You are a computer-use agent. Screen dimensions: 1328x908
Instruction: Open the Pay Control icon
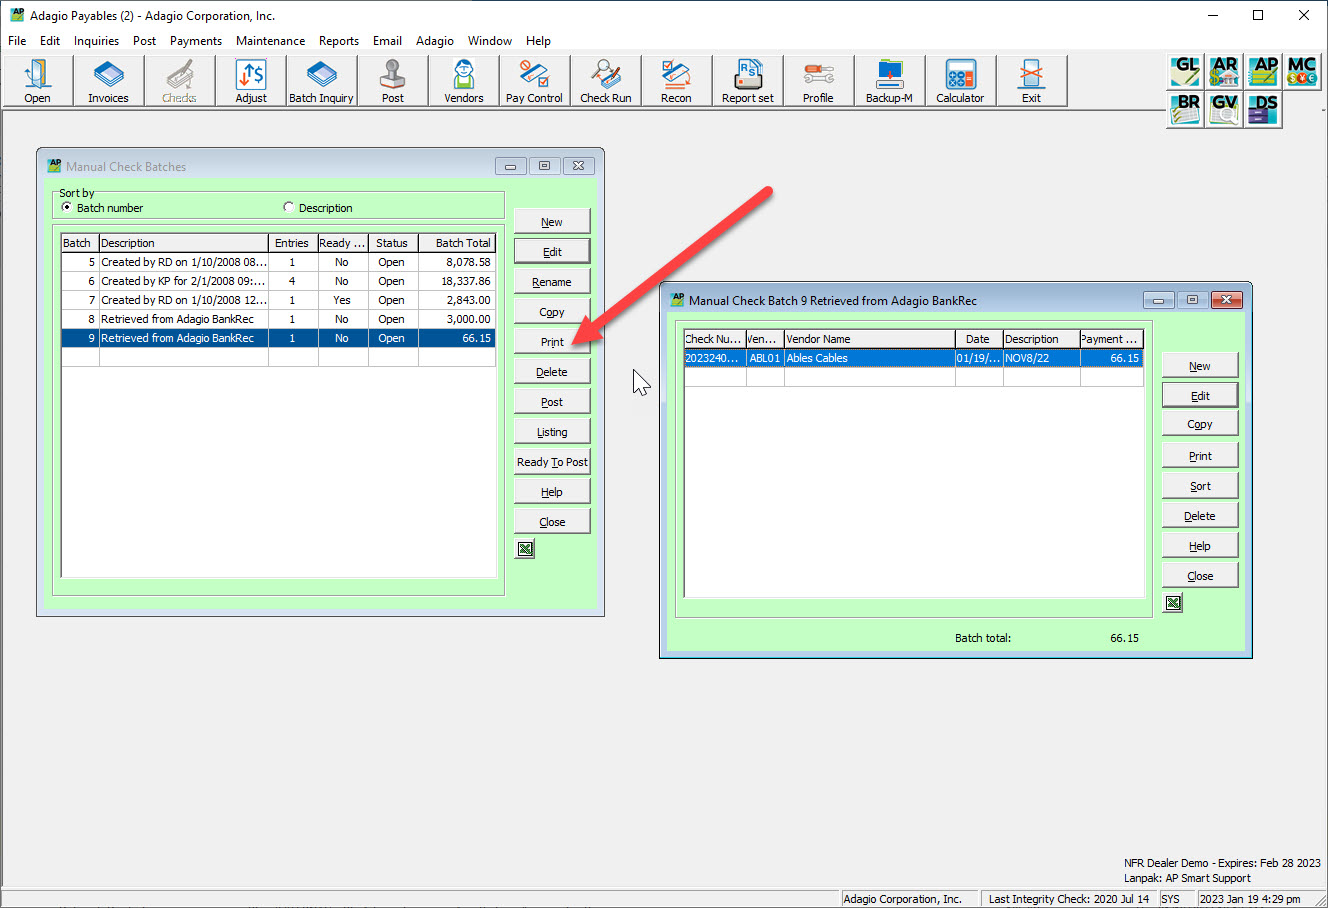(534, 80)
